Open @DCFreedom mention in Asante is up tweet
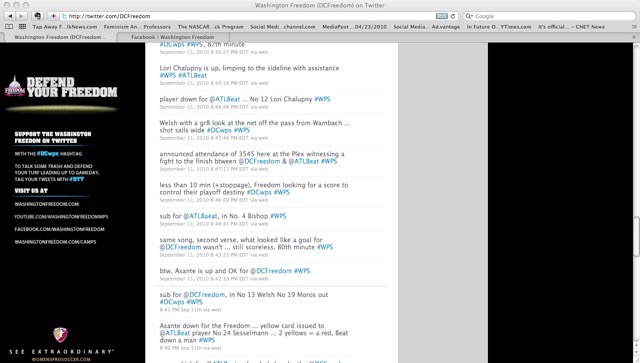 pos(271,271)
